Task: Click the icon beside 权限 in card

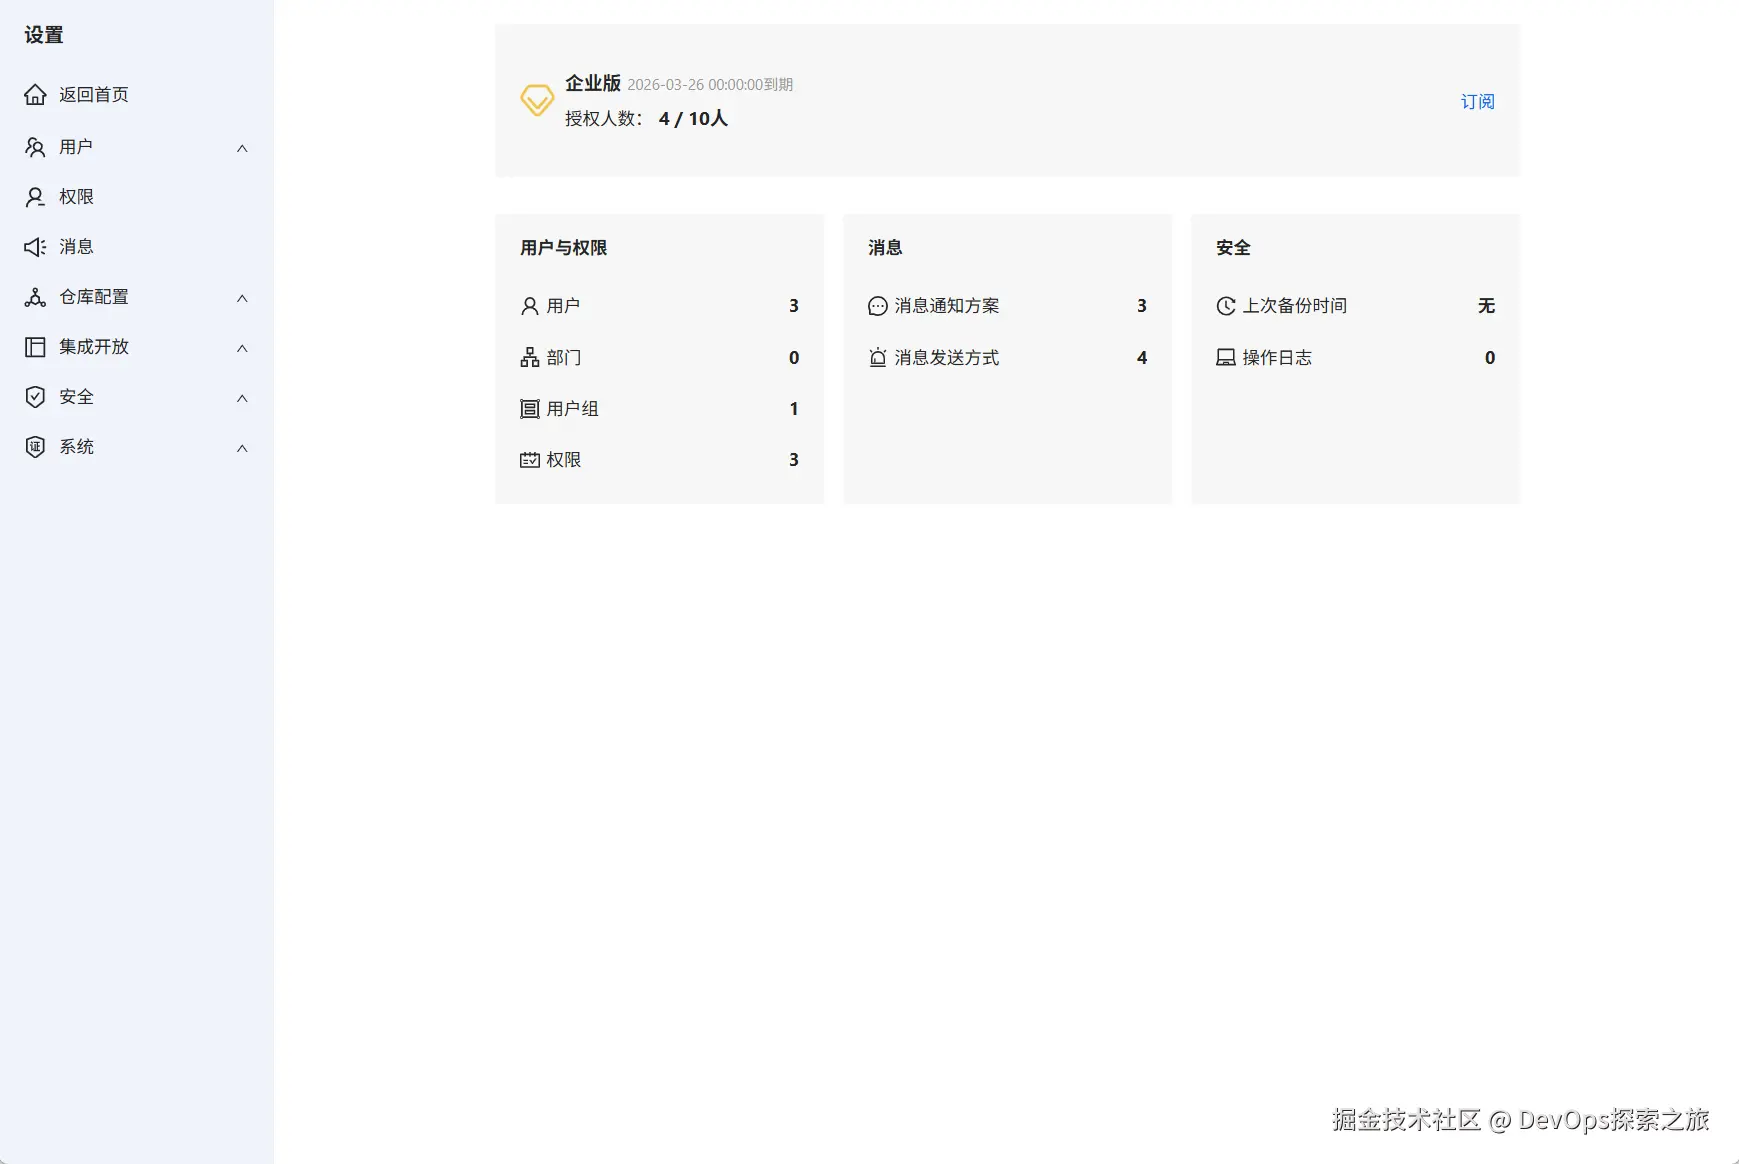Action: pyautogui.click(x=530, y=460)
